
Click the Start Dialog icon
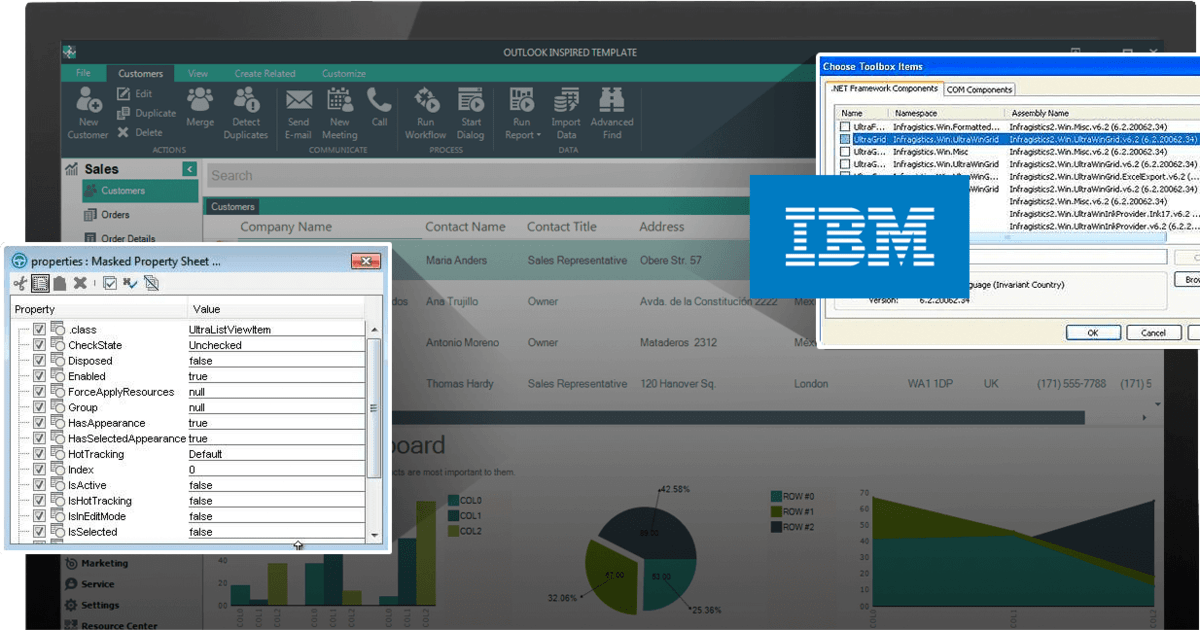[471, 99]
